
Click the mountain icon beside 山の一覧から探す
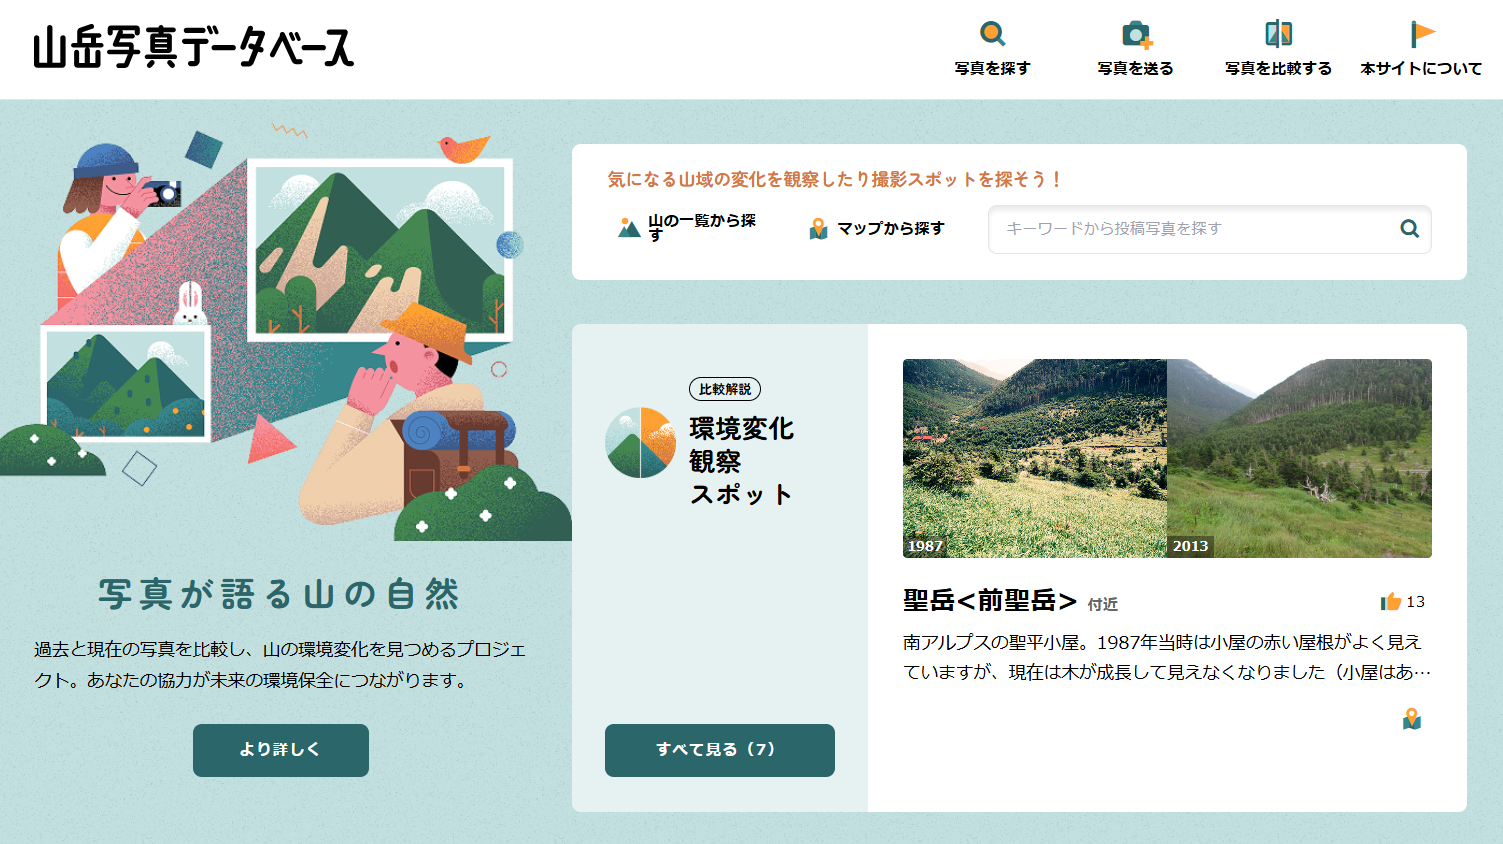point(629,228)
